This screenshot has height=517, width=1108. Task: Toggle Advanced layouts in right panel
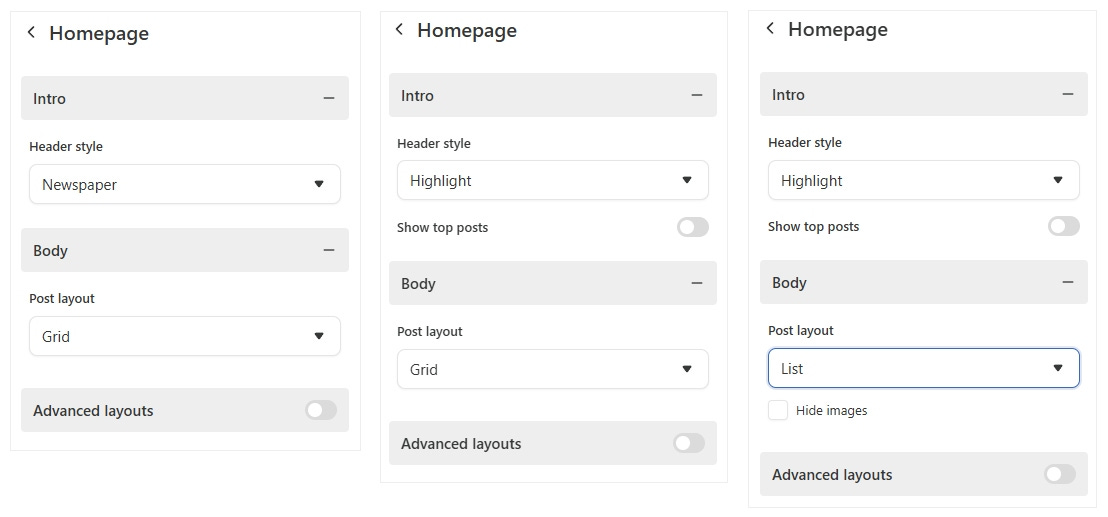click(1060, 474)
